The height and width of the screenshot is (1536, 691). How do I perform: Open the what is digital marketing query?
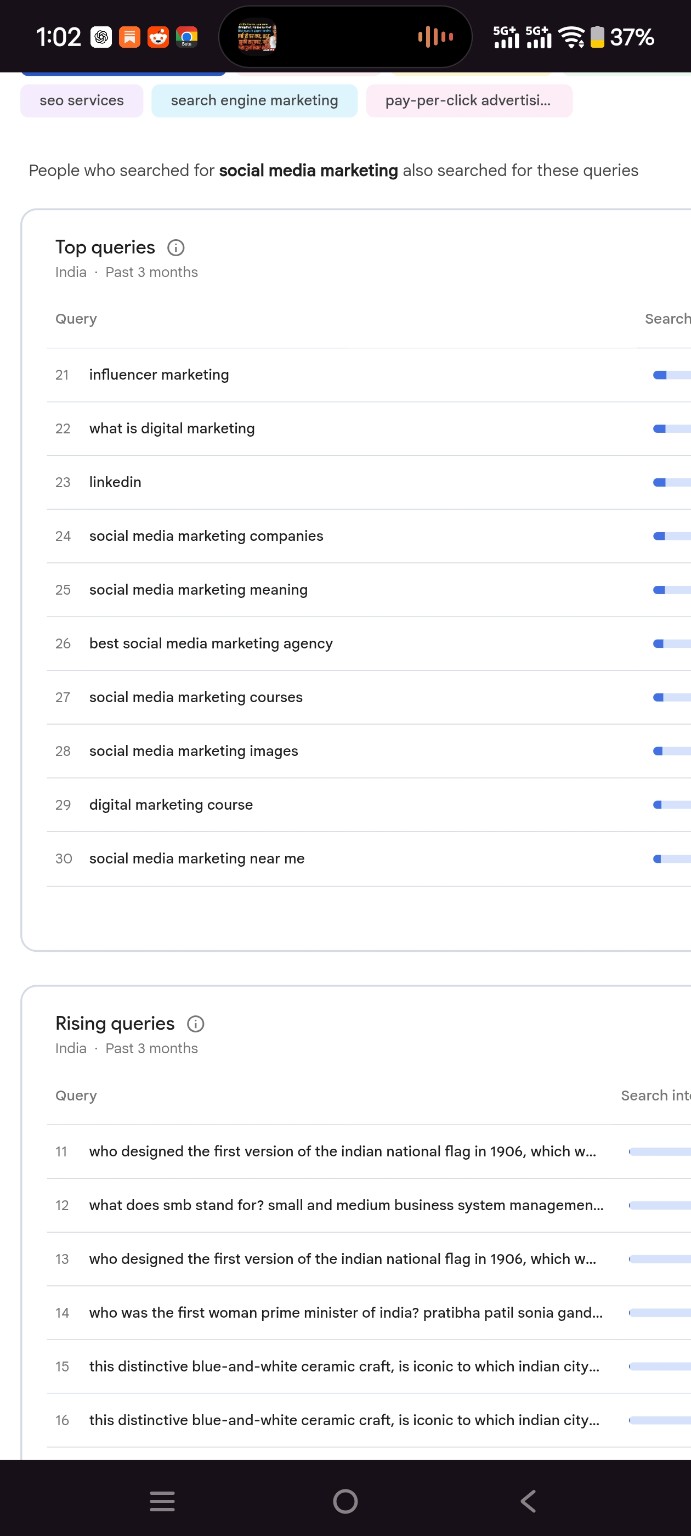click(x=172, y=429)
